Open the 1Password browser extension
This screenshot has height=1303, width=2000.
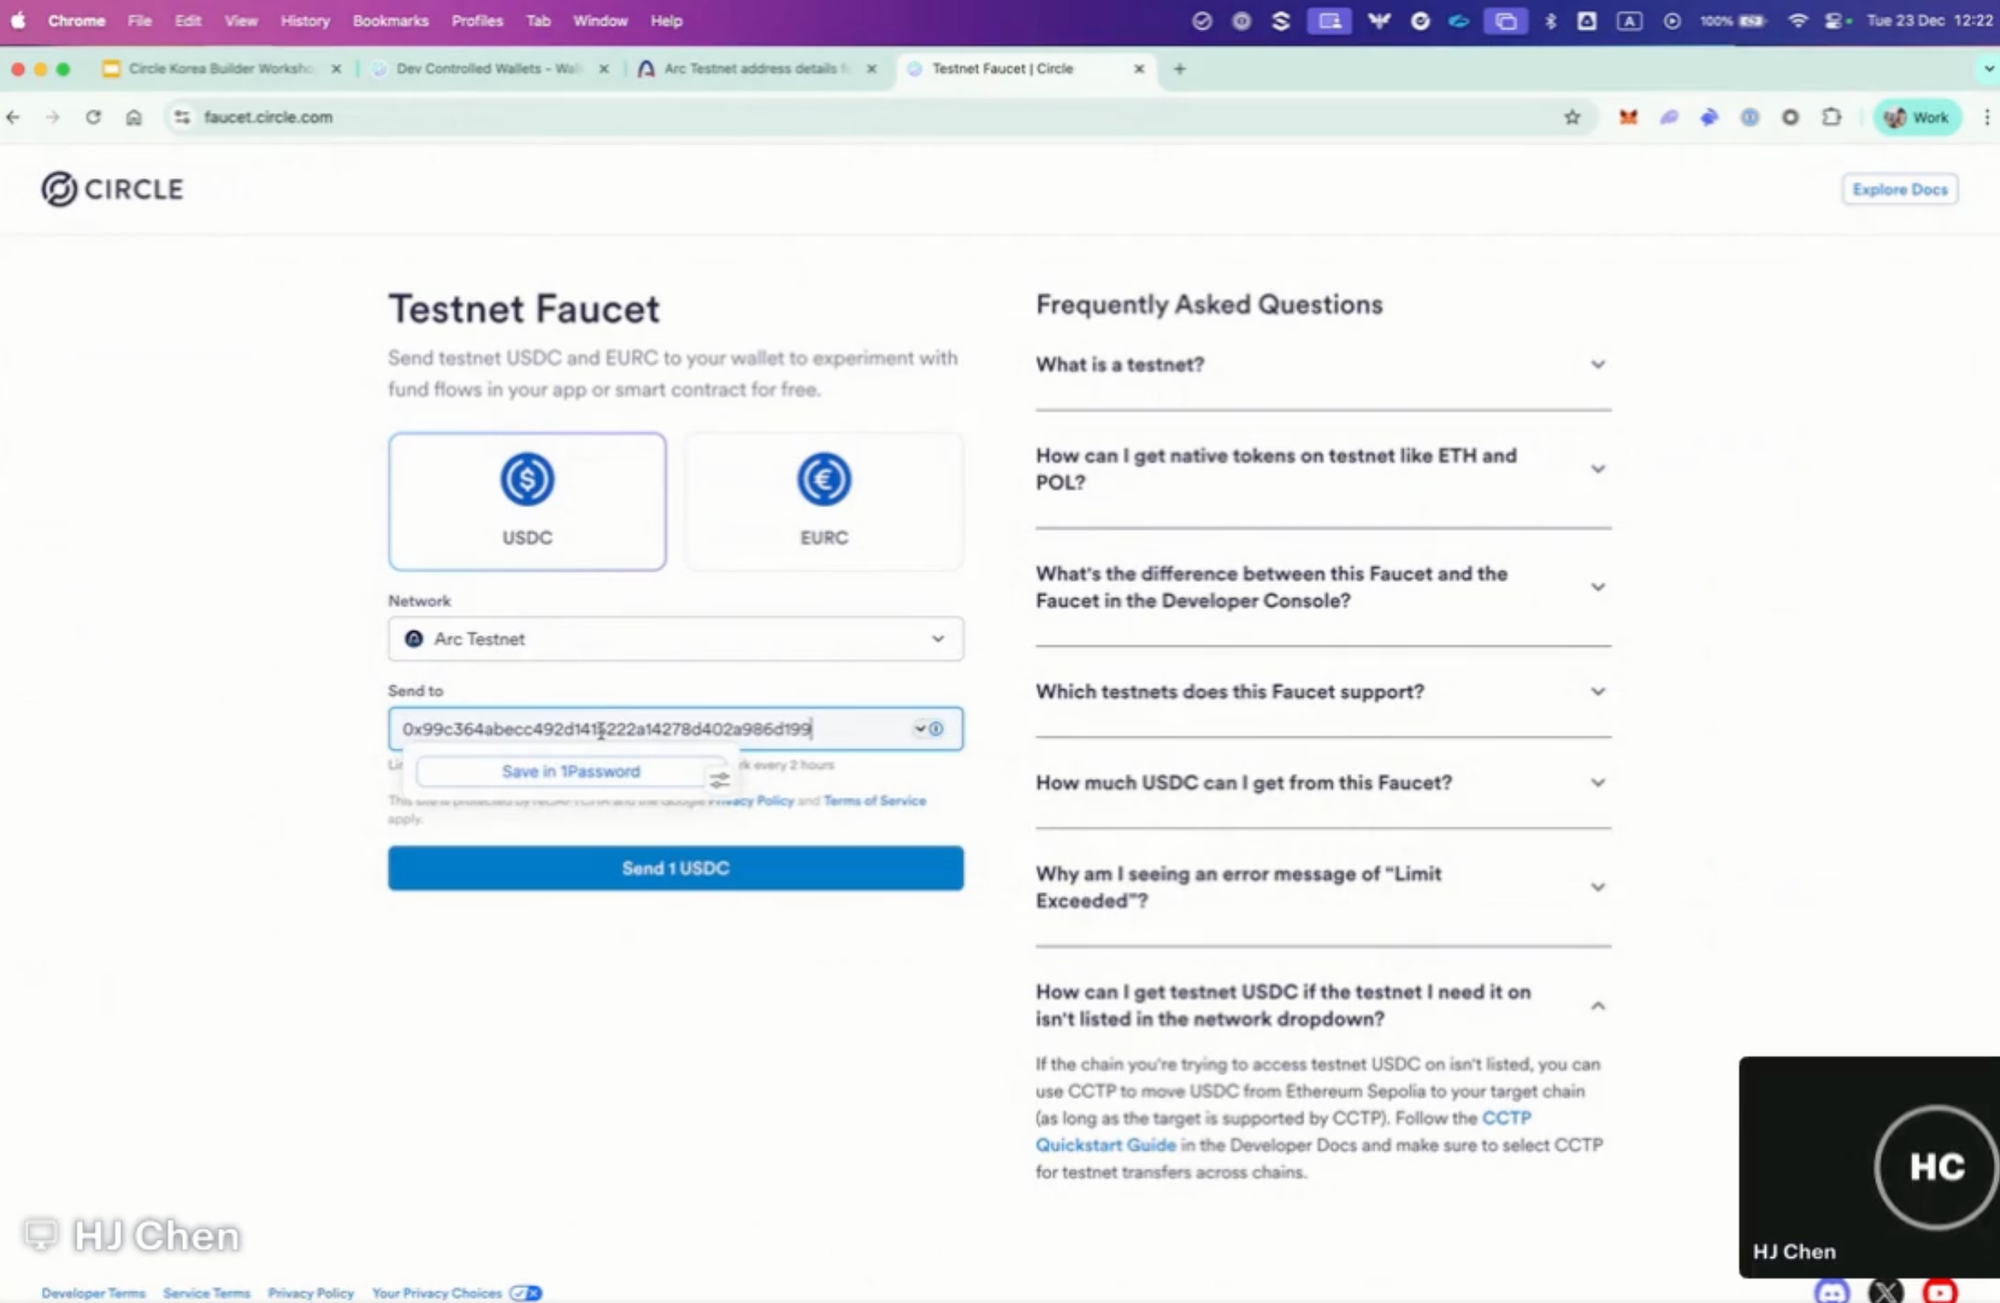1750,117
